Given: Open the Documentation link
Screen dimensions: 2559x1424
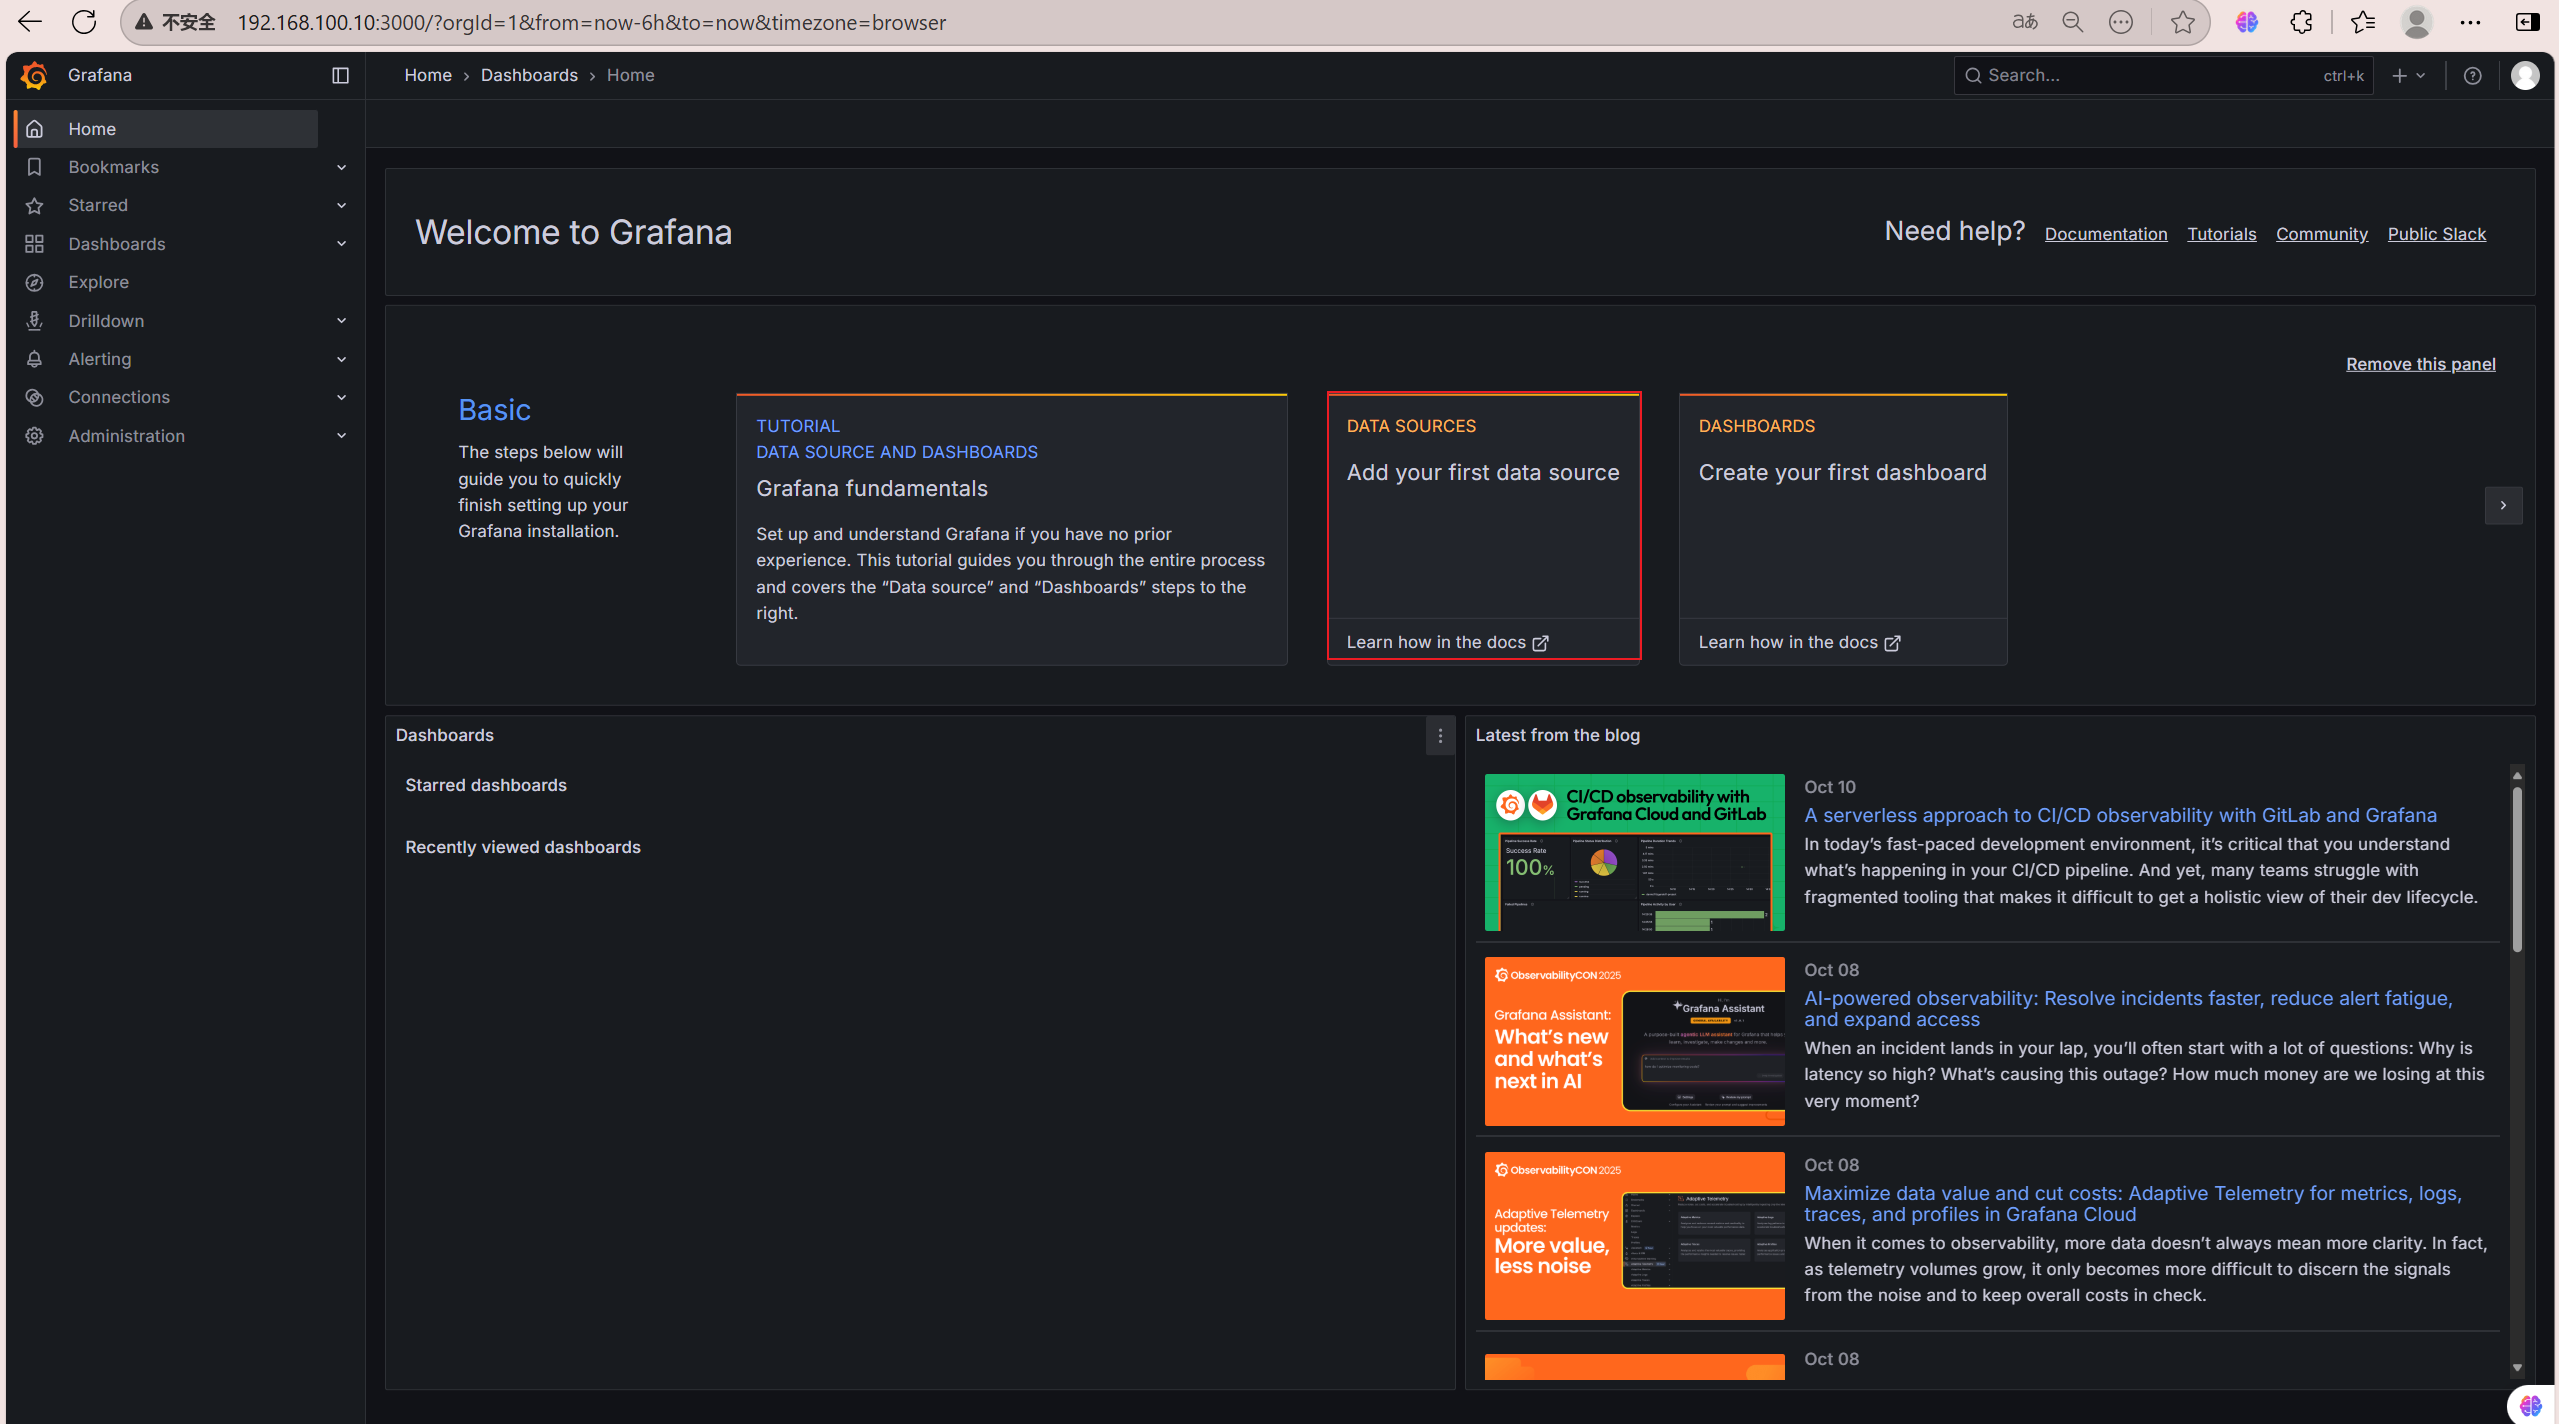Looking at the screenshot, I should click(2106, 234).
